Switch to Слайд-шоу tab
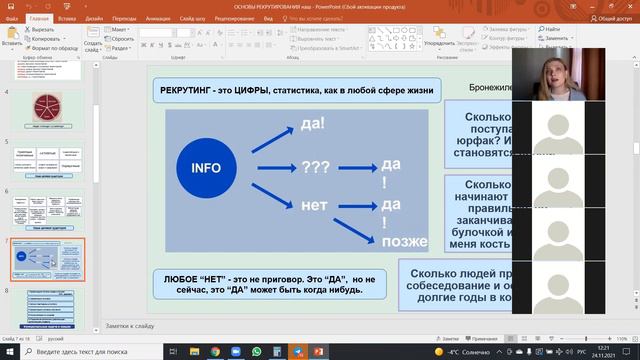The image size is (640, 360). point(192,18)
